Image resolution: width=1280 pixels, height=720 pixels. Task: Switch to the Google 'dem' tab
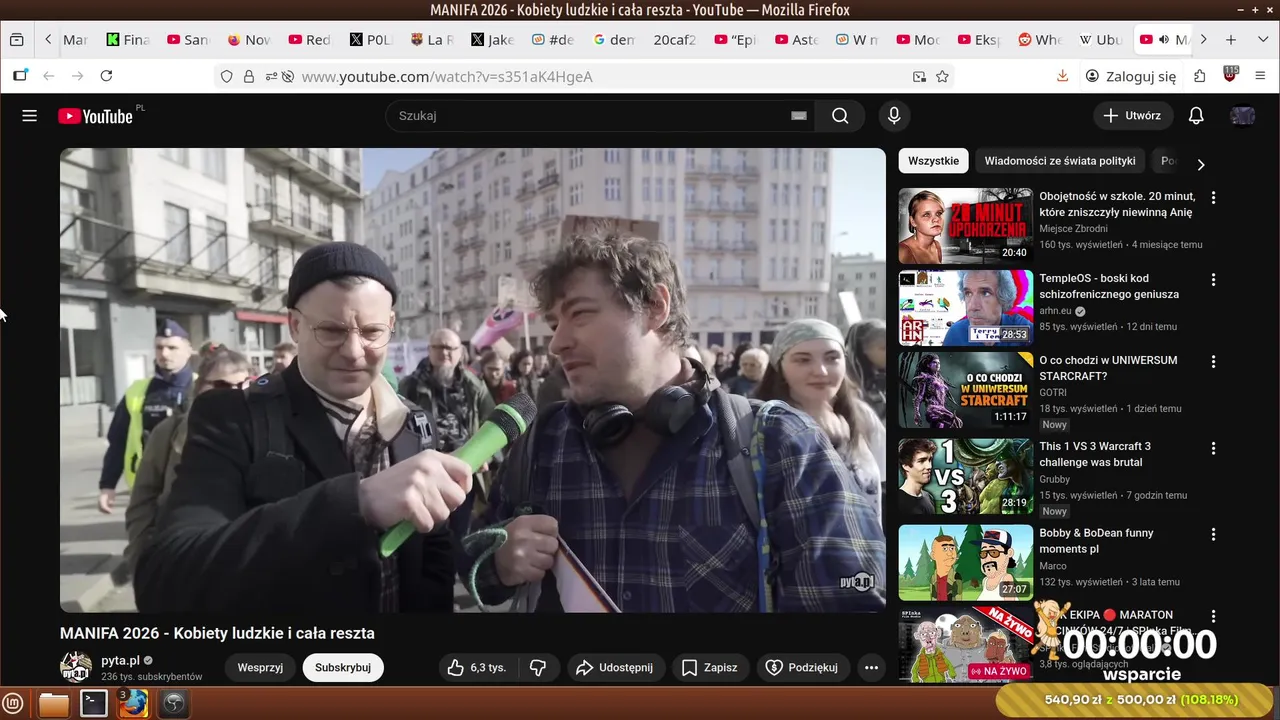click(615, 40)
